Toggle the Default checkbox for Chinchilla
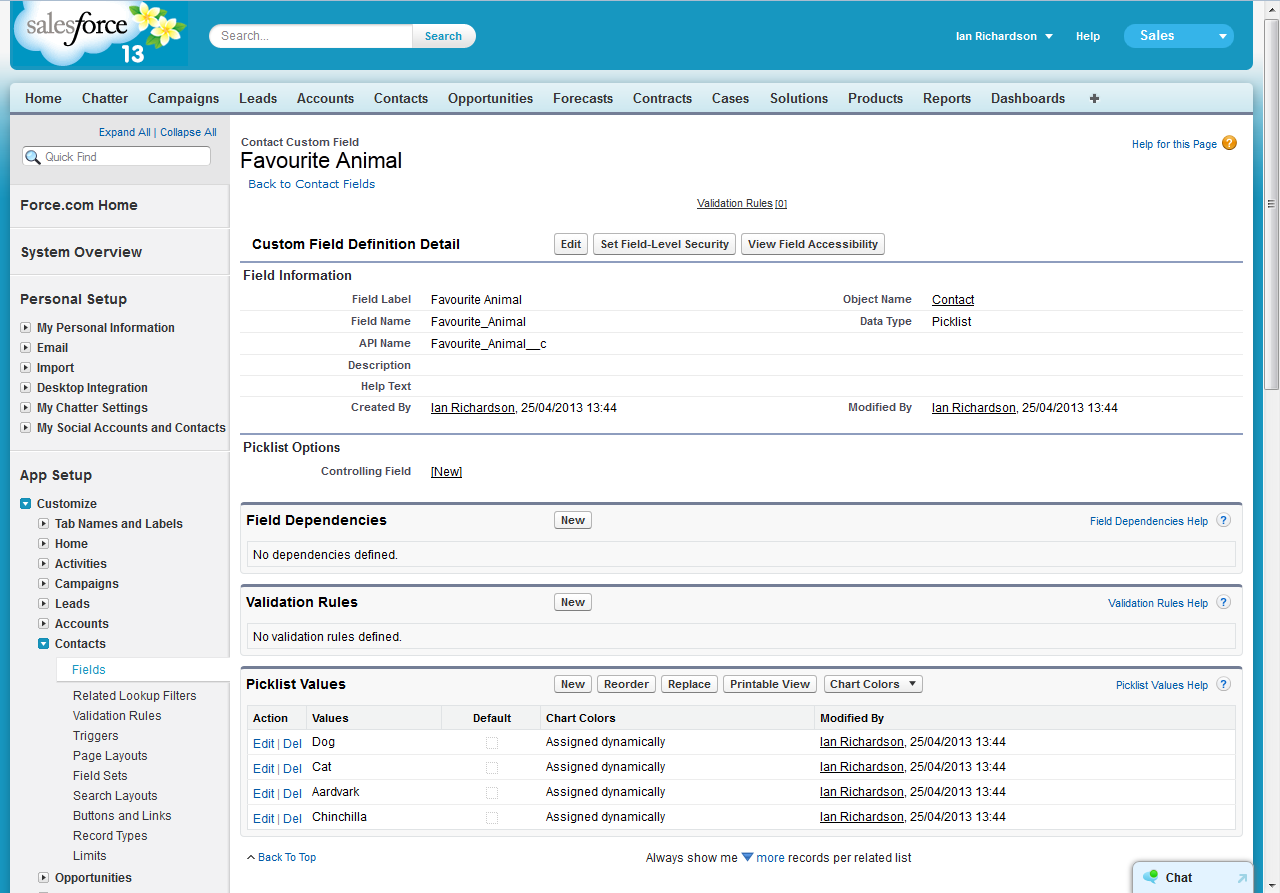 (491, 818)
